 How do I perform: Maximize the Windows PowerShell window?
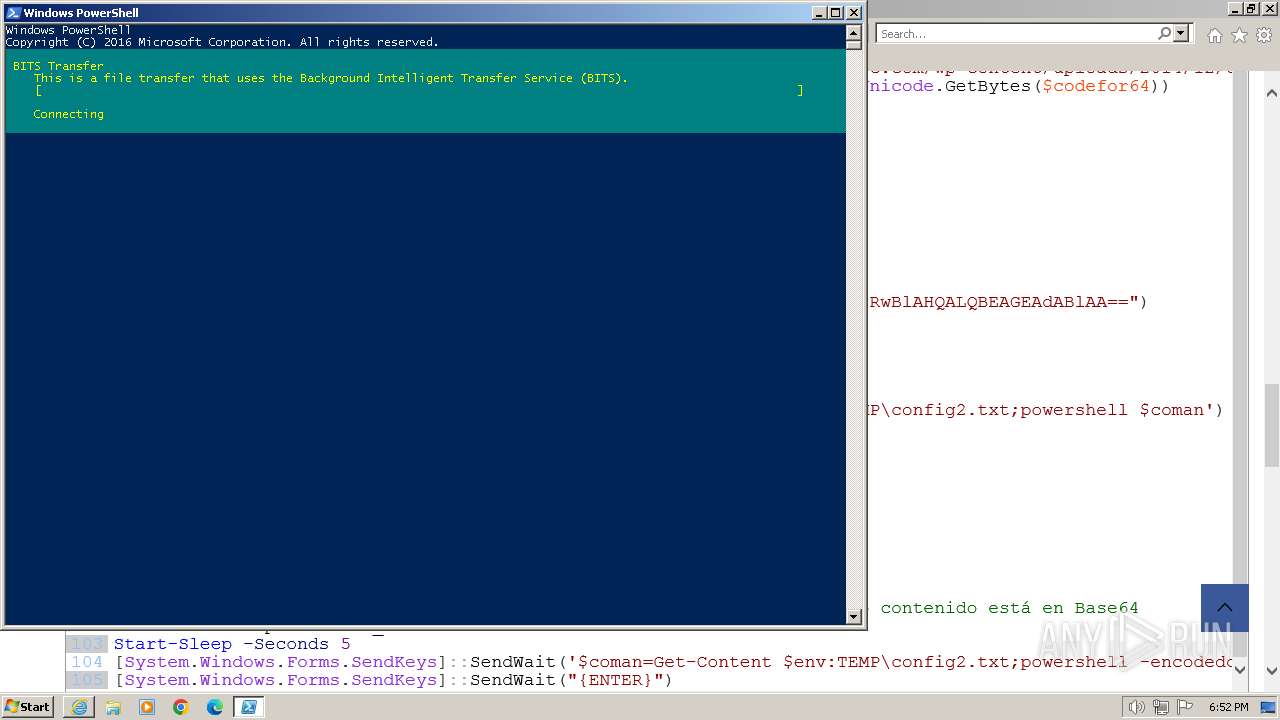(x=836, y=13)
